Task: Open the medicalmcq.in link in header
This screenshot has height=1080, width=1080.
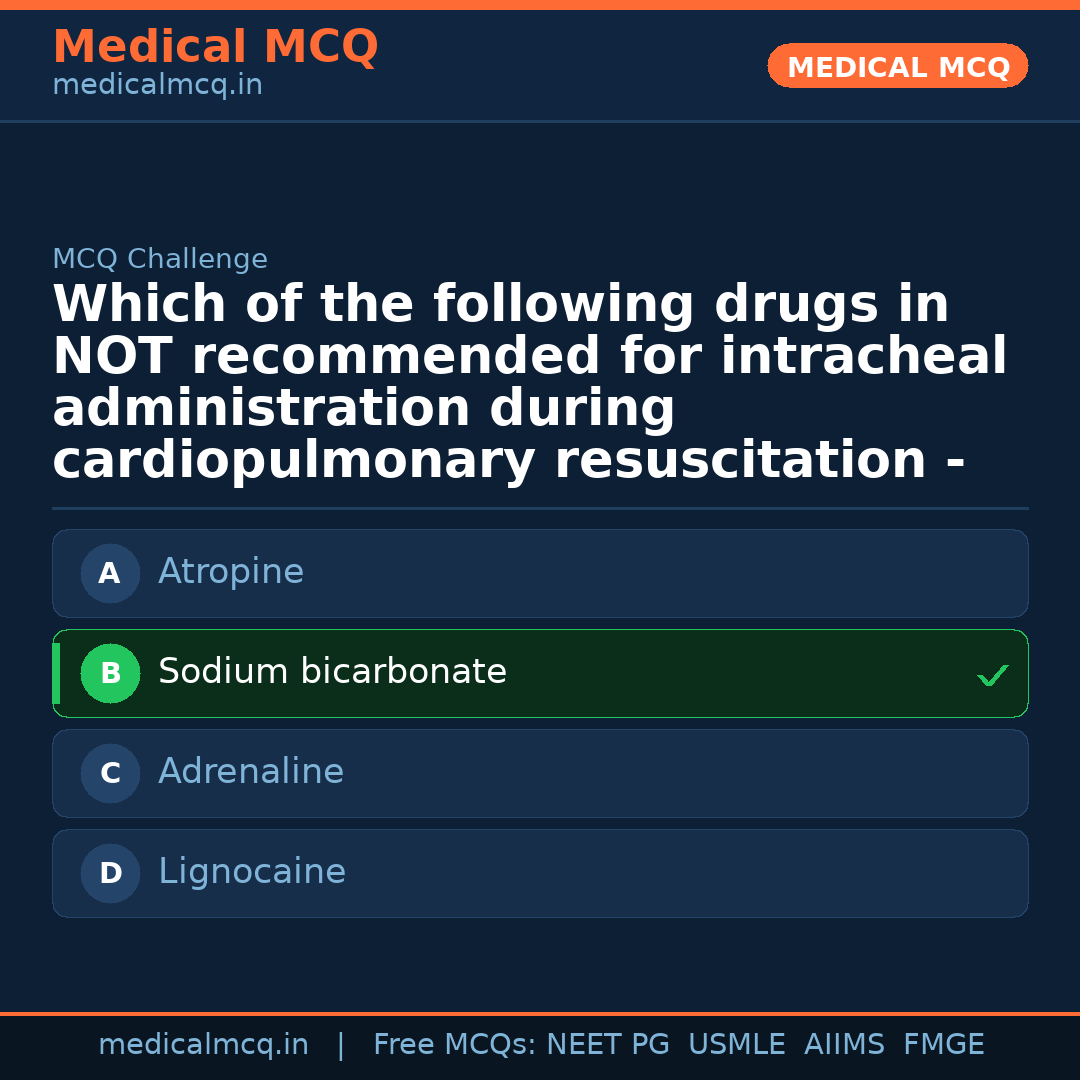Action: tap(157, 86)
